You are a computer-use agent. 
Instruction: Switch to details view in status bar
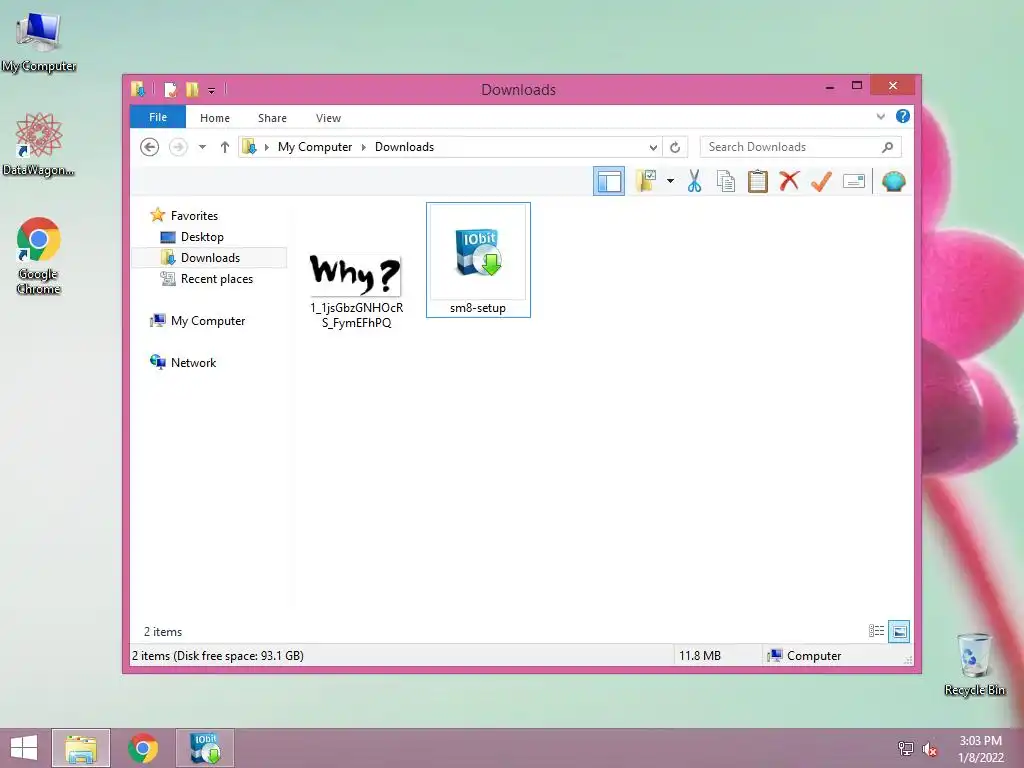pos(876,631)
